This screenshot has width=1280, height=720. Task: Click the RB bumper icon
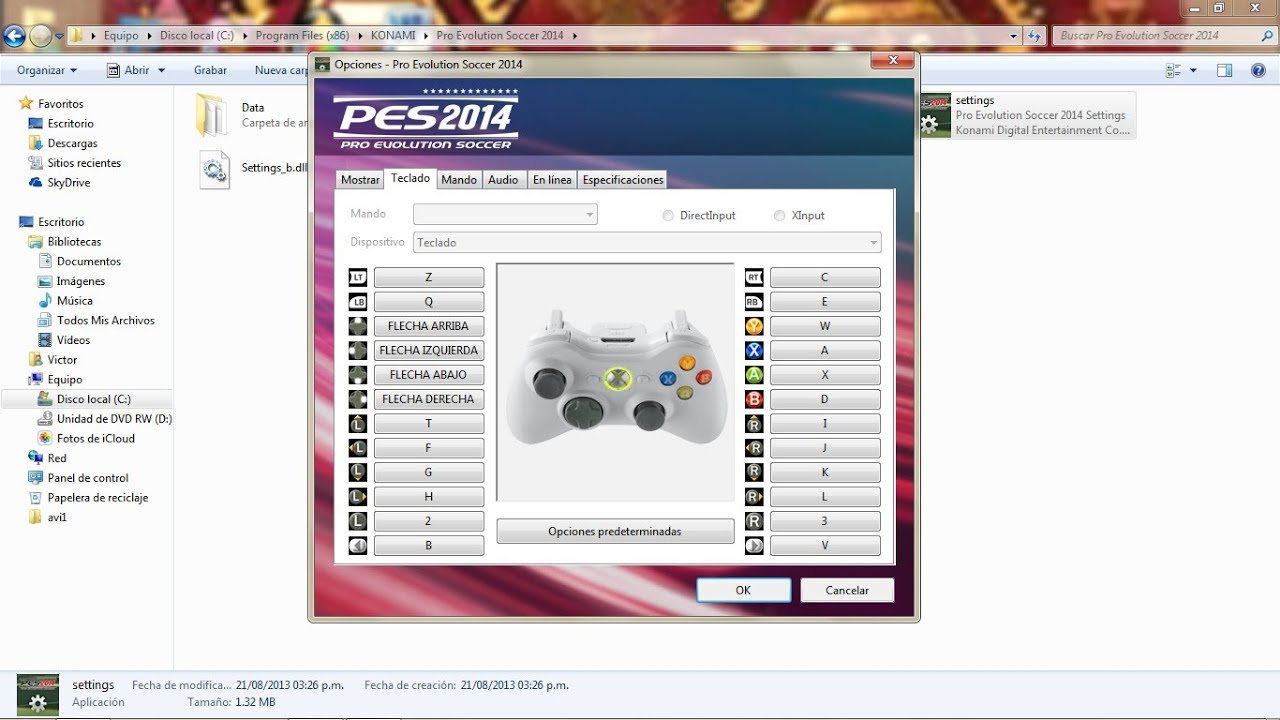[754, 301]
